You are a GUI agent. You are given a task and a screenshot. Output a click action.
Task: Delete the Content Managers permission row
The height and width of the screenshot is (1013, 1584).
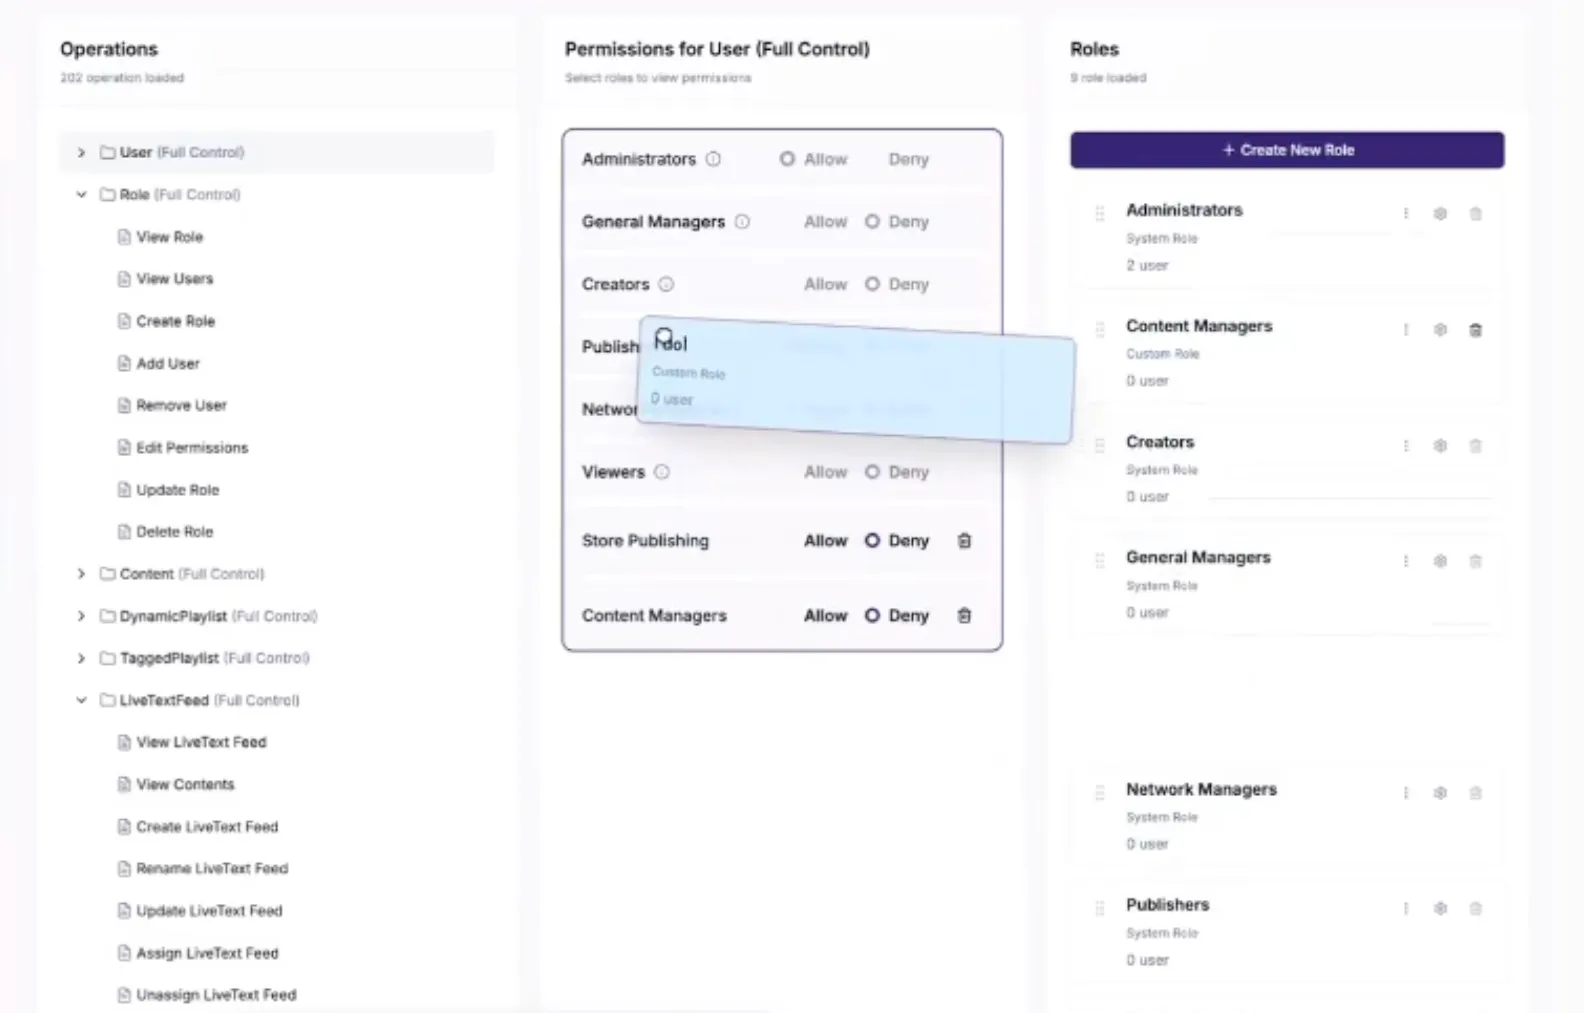tap(964, 616)
